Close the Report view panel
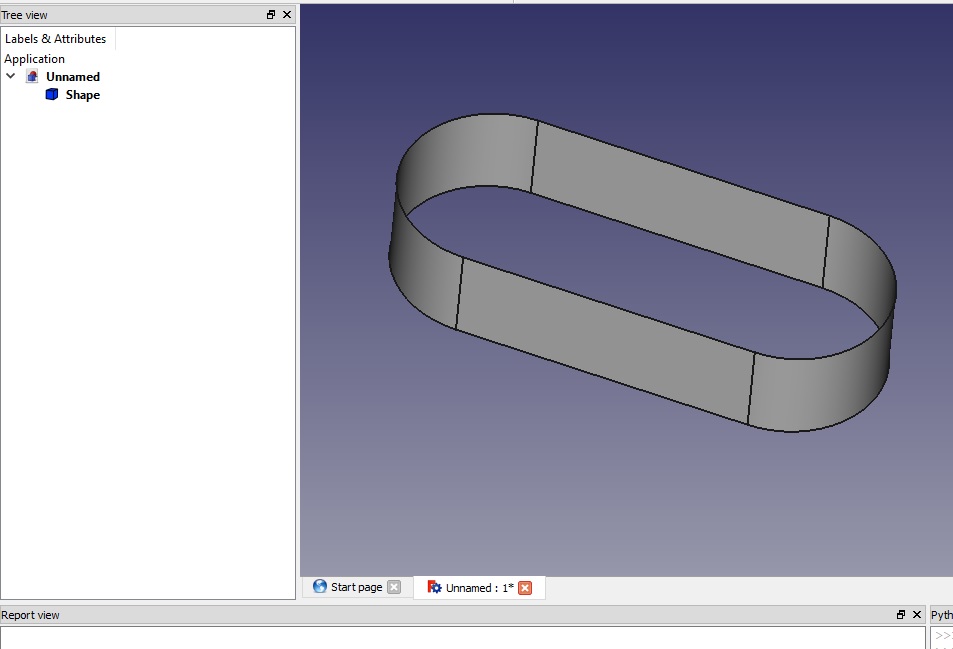953x649 pixels. coord(917,614)
